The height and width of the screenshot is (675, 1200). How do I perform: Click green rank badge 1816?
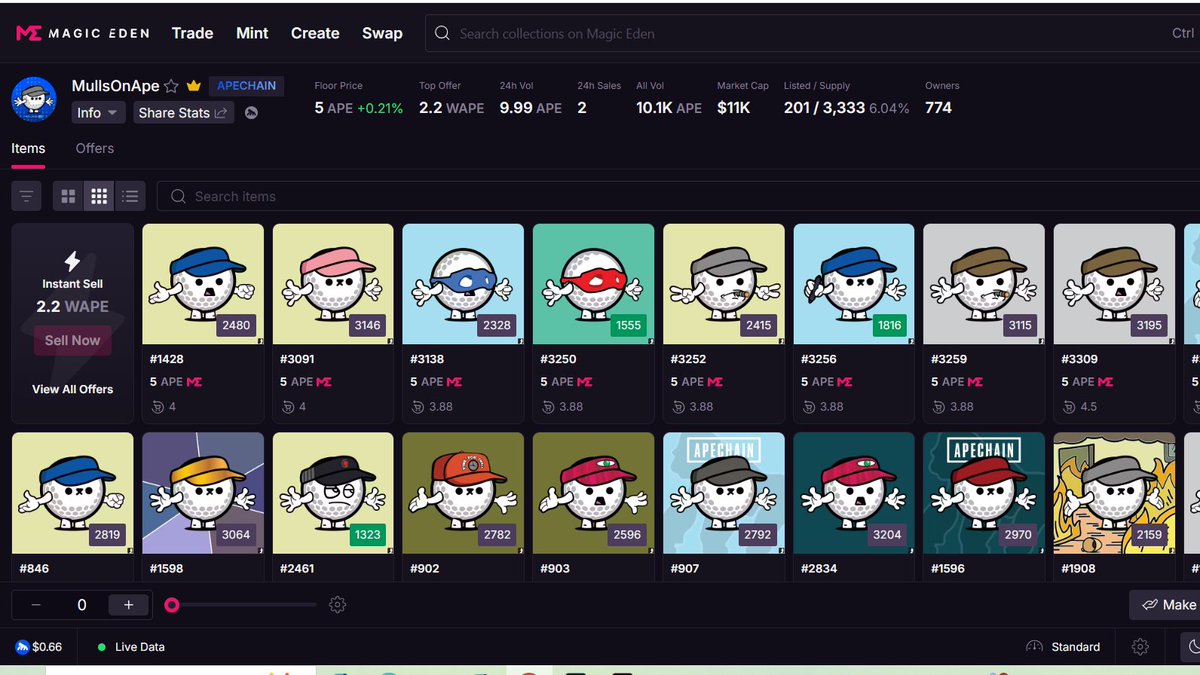pyautogui.click(x=889, y=325)
